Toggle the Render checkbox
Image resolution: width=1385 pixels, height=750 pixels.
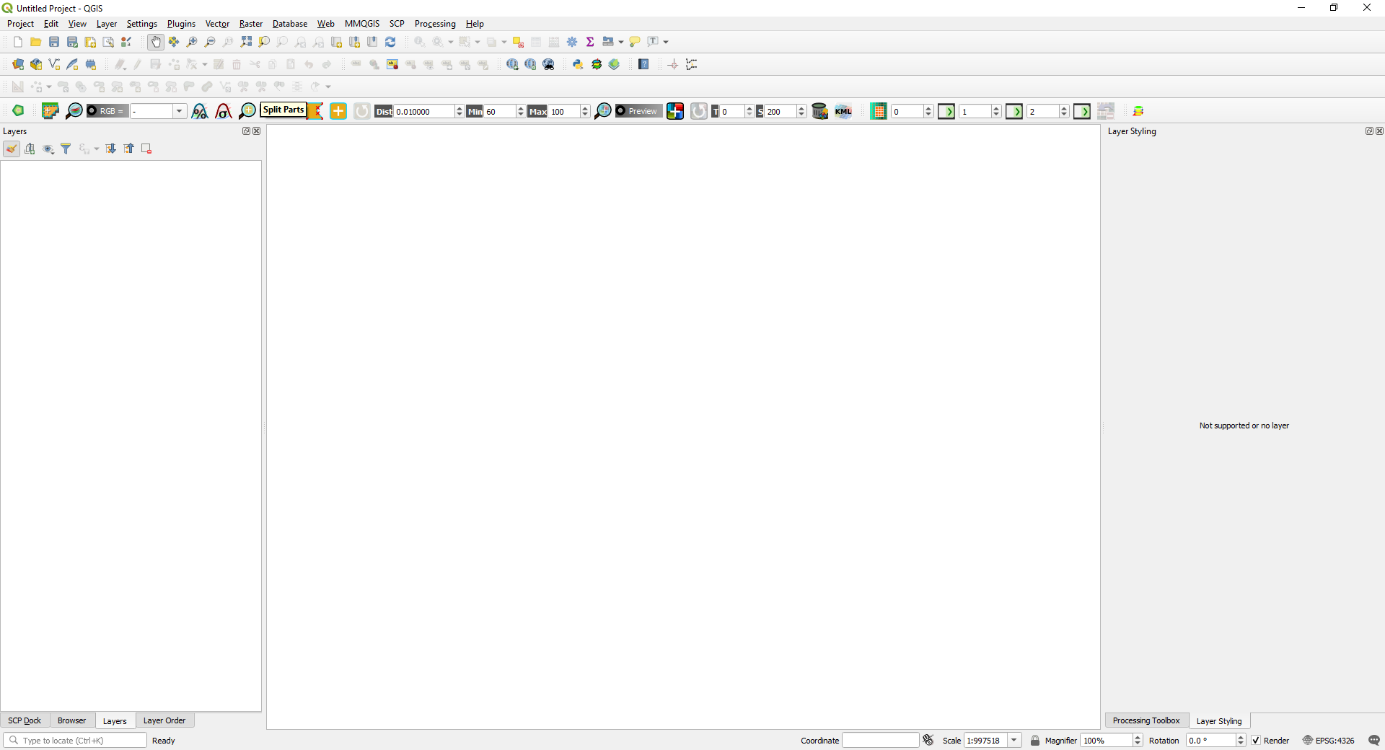pyautogui.click(x=1256, y=741)
